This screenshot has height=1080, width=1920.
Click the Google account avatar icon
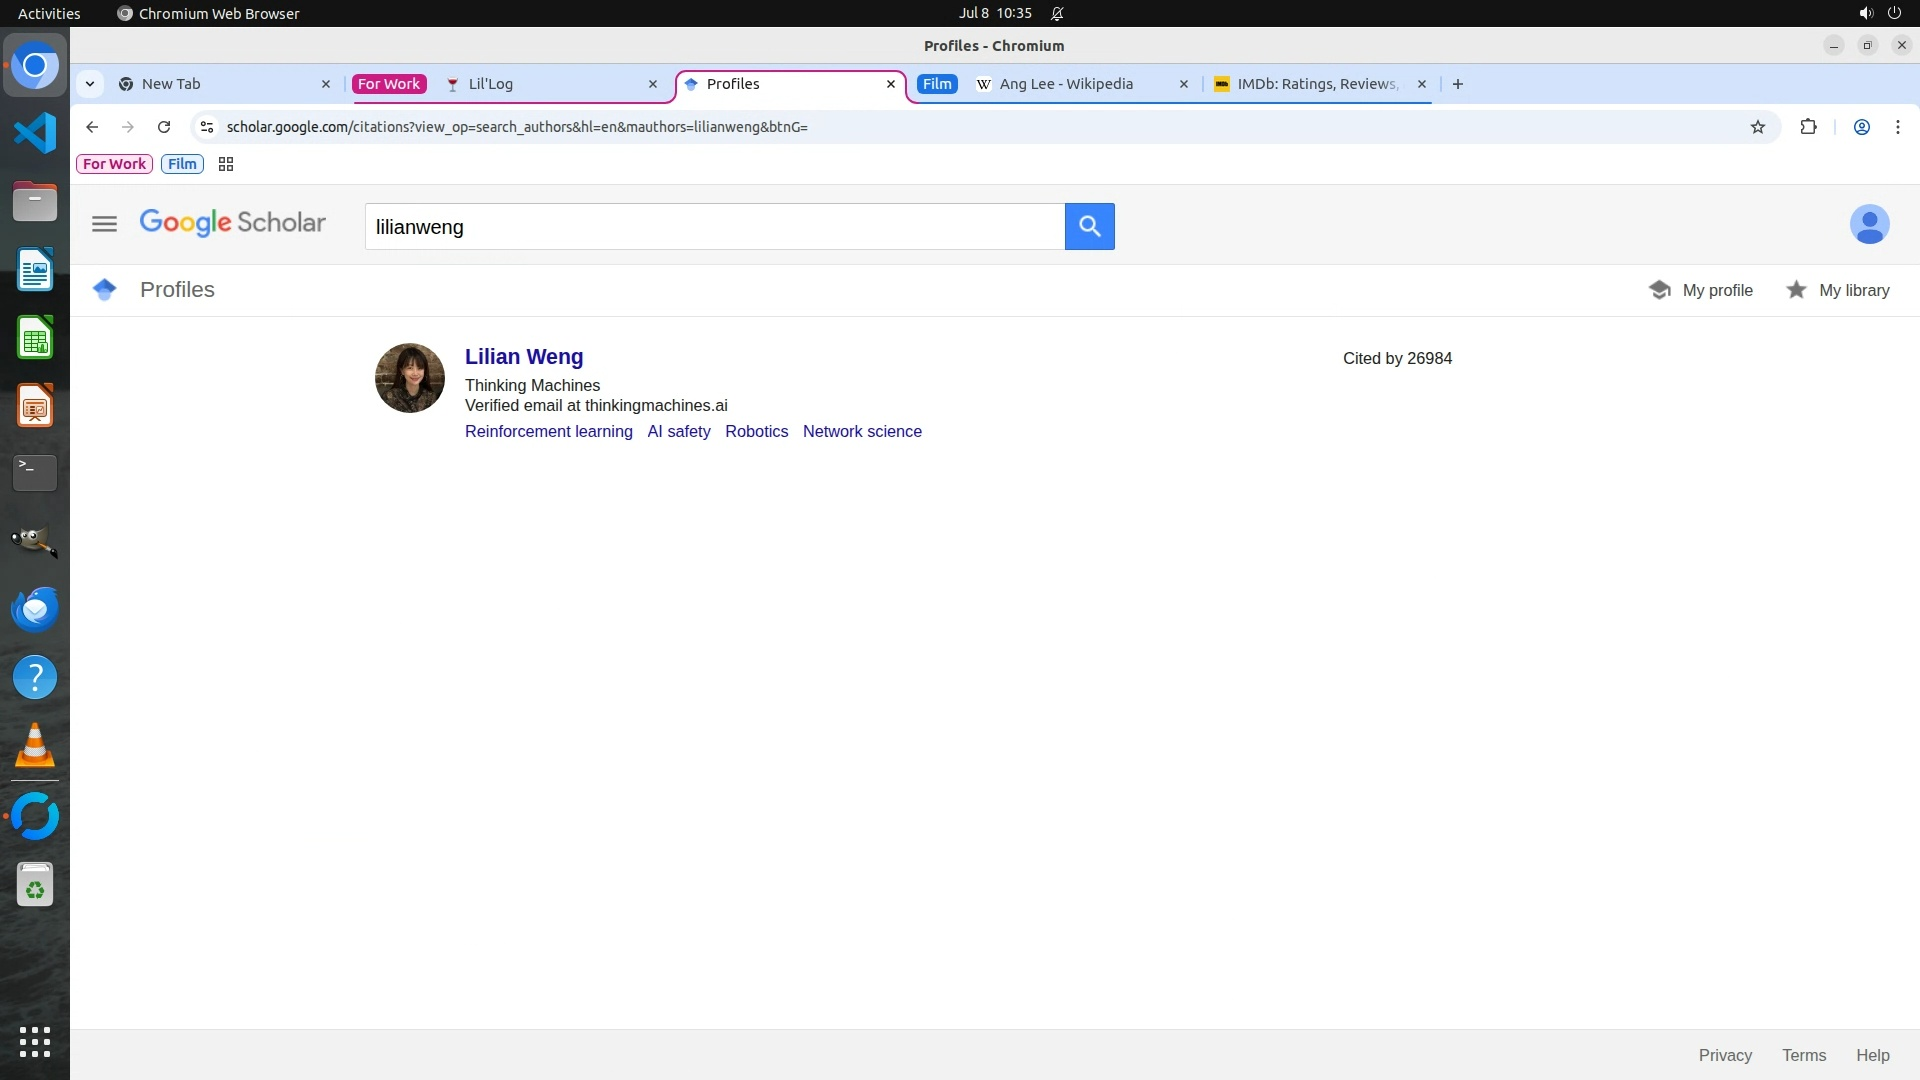[1868, 224]
